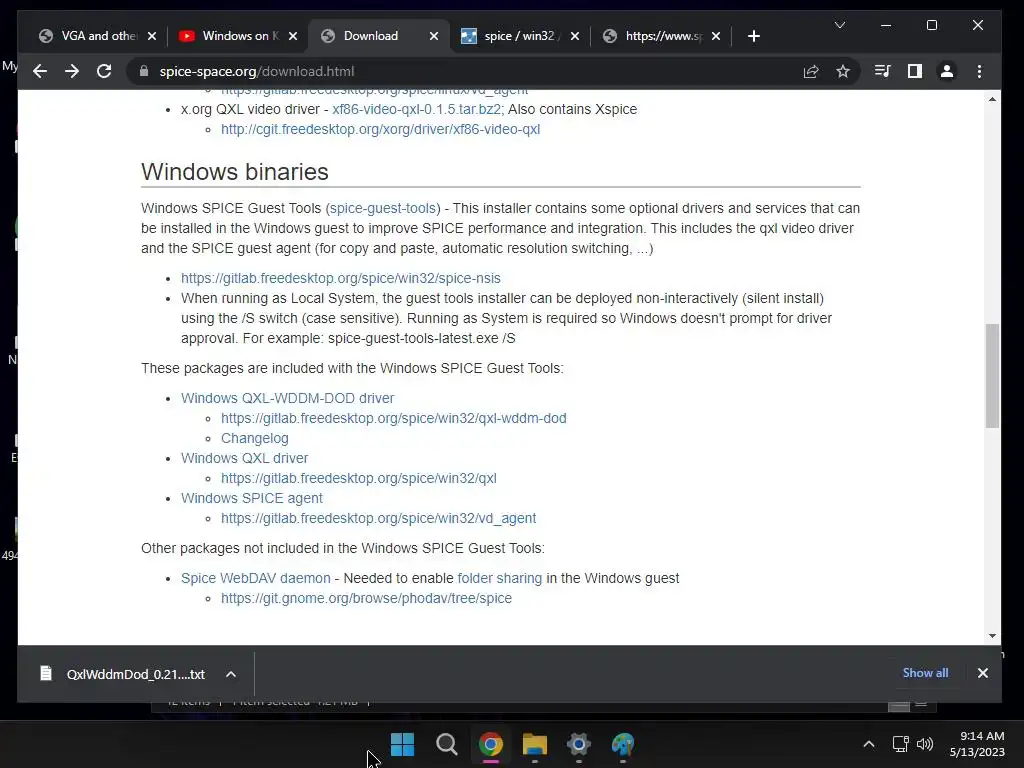Open the folder sharing link

pos(500,578)
